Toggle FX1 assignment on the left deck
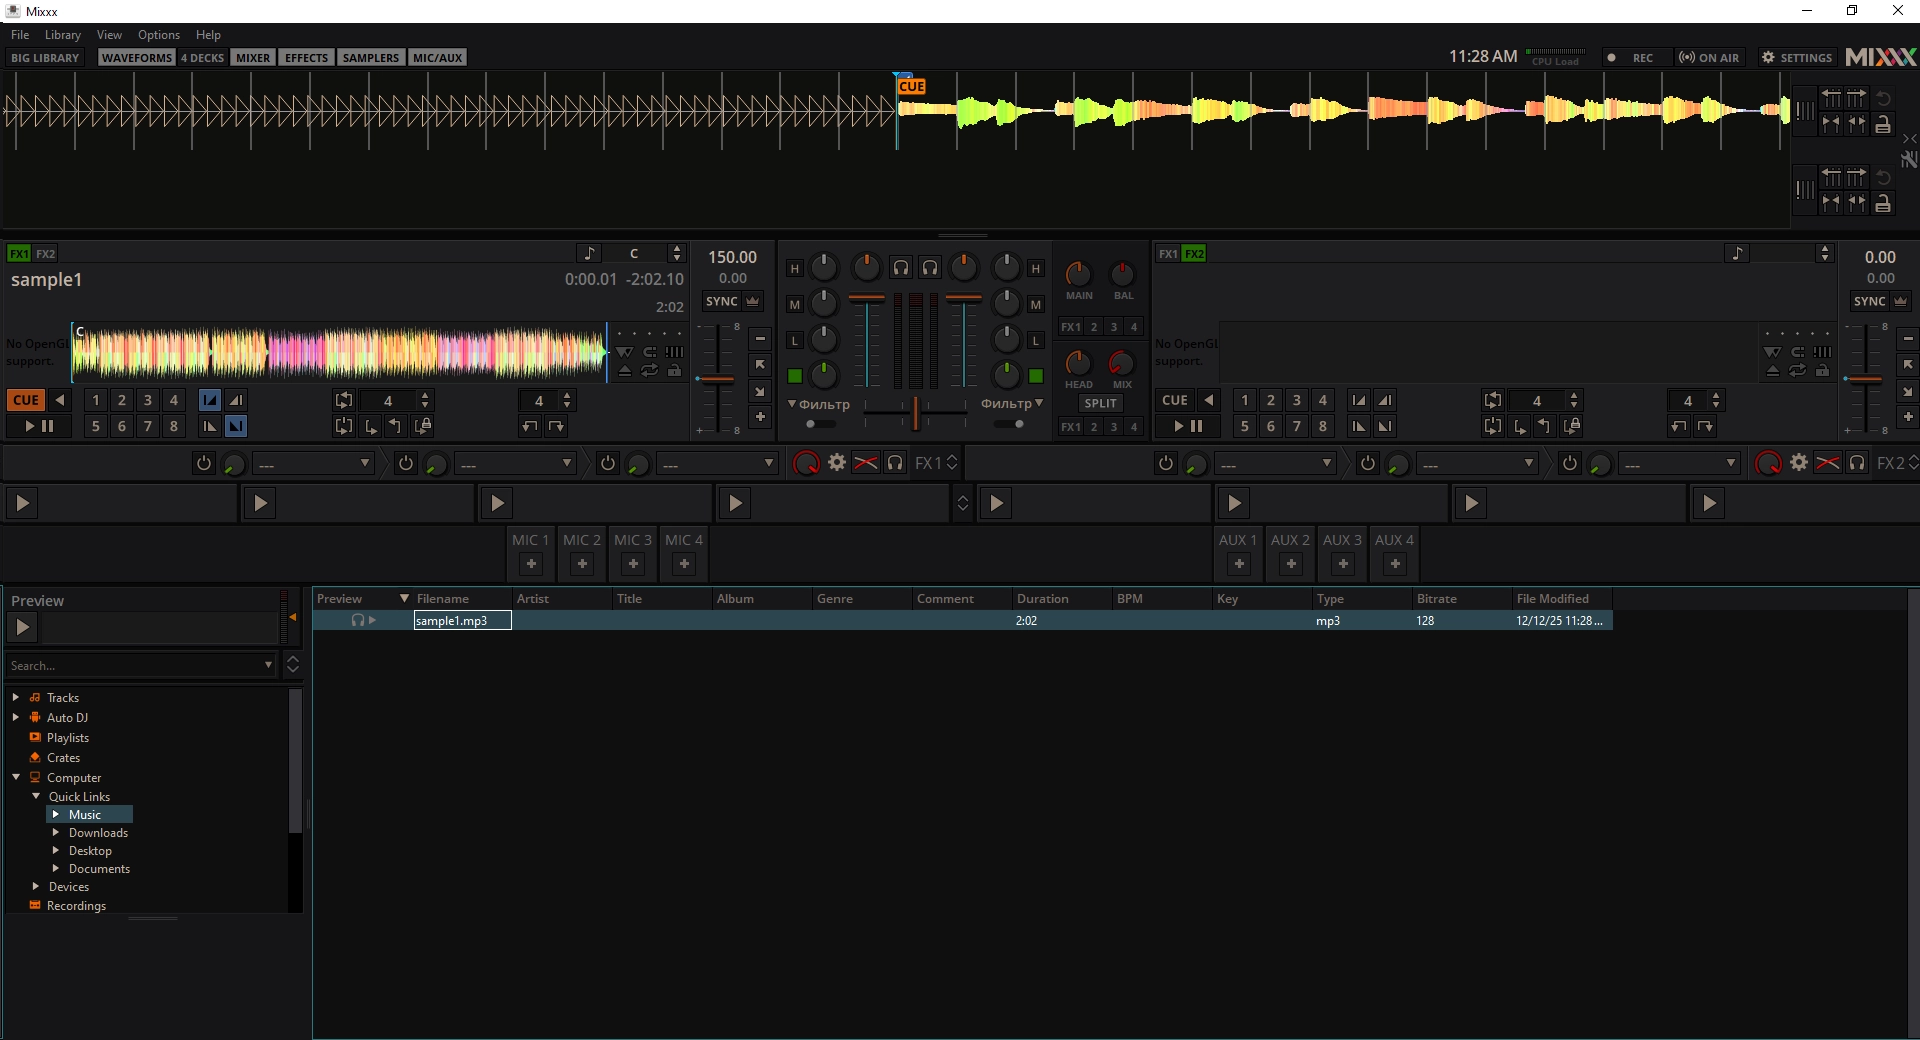Image resolution: width=1920 pixels, height=1040 pixels. coord(18,253)
